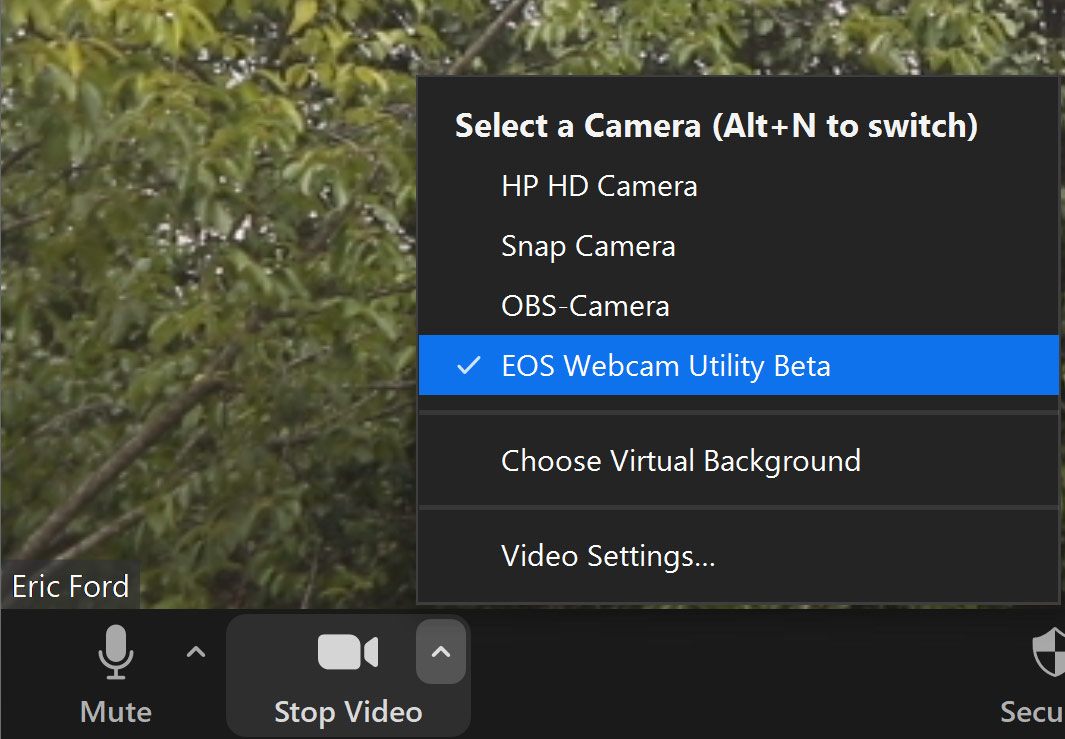Select Snap Camera as video source

[588, 246]
